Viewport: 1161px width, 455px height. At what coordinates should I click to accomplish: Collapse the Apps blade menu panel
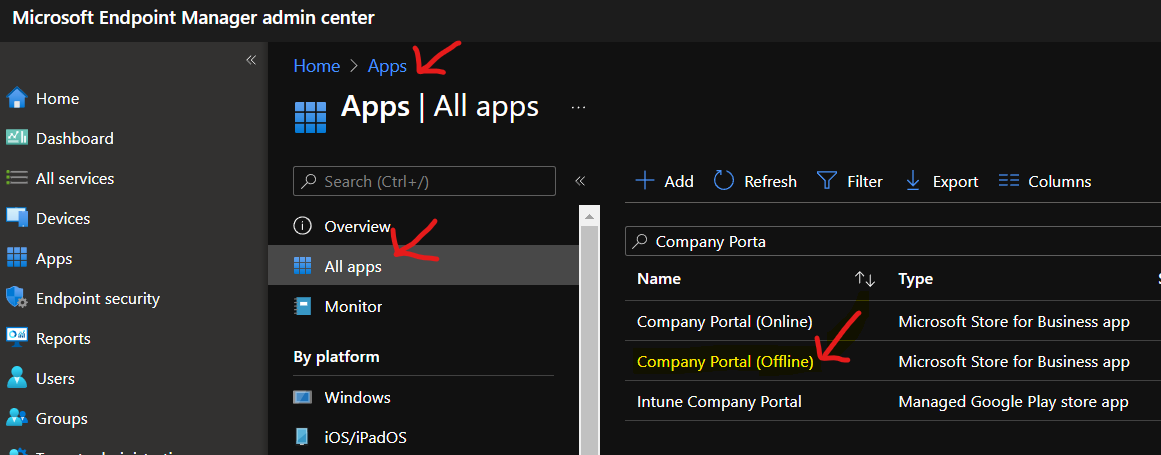[580, 181]
